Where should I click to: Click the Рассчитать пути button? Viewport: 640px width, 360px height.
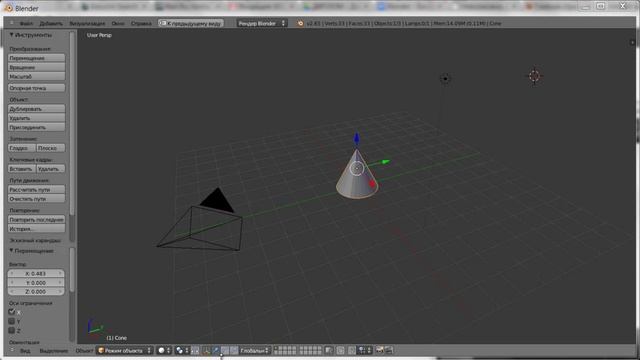point(36,189)
